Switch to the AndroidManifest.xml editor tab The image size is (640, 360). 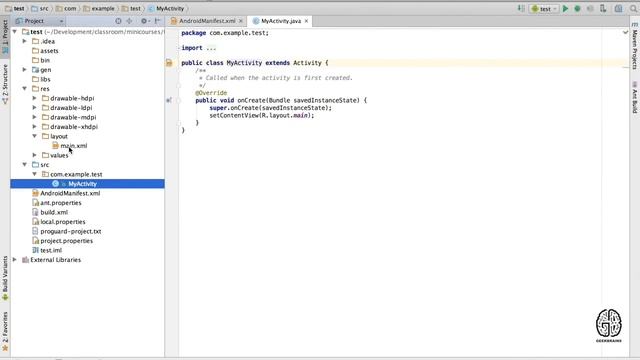pyautogui.click(x=207, y=21)
